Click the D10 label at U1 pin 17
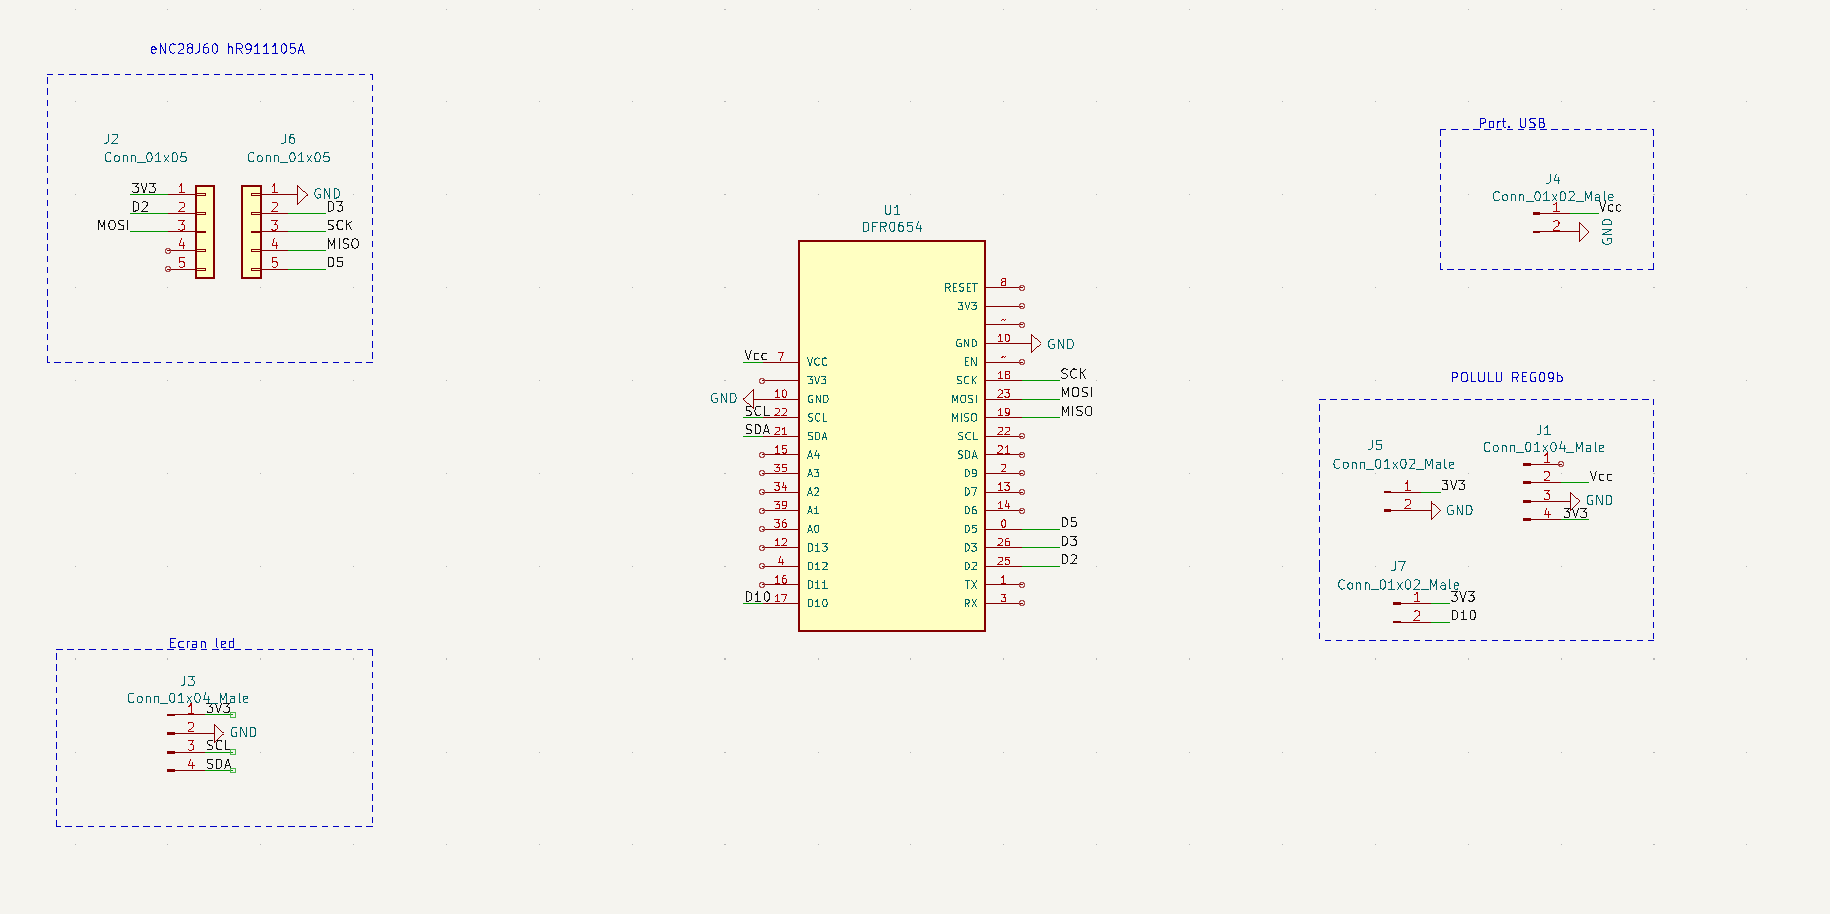This screenshot has height=914, width=1830. 757,597
